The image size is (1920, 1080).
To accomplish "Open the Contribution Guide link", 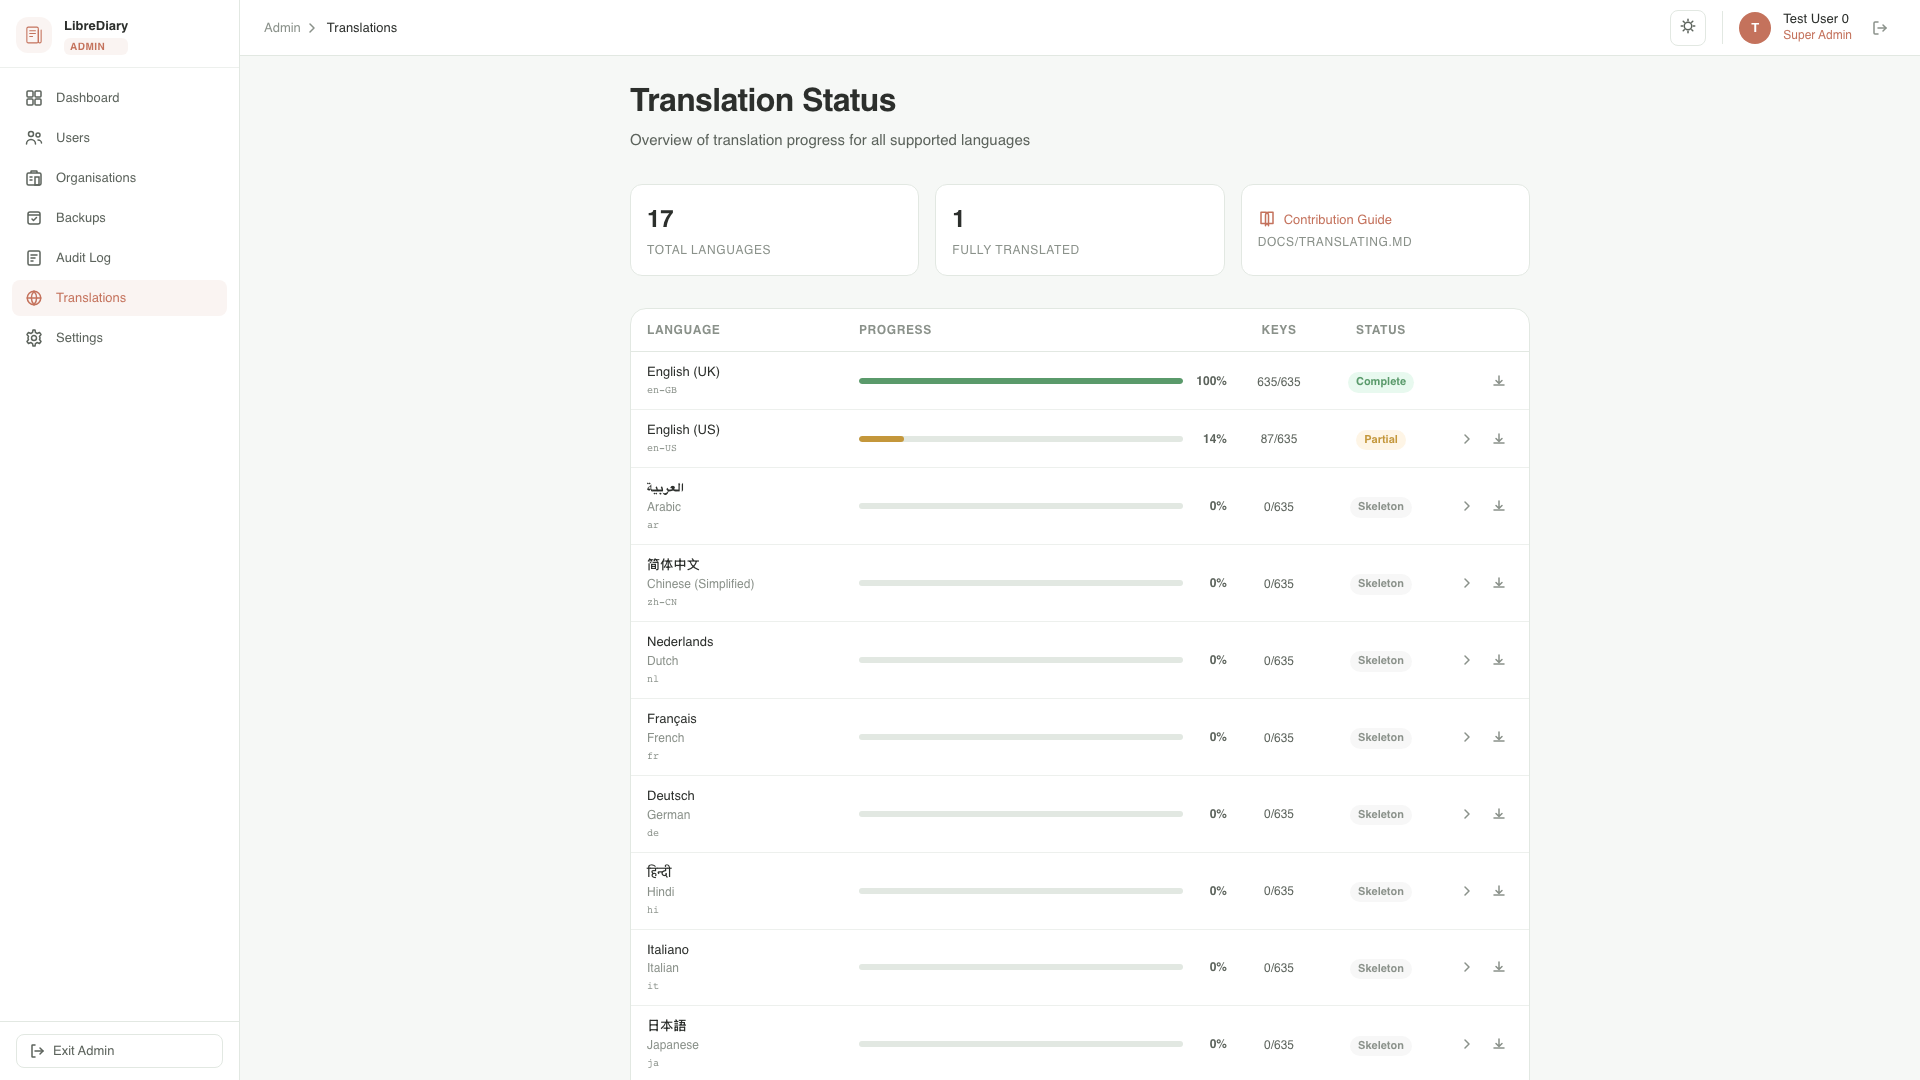I will 1337,219.
